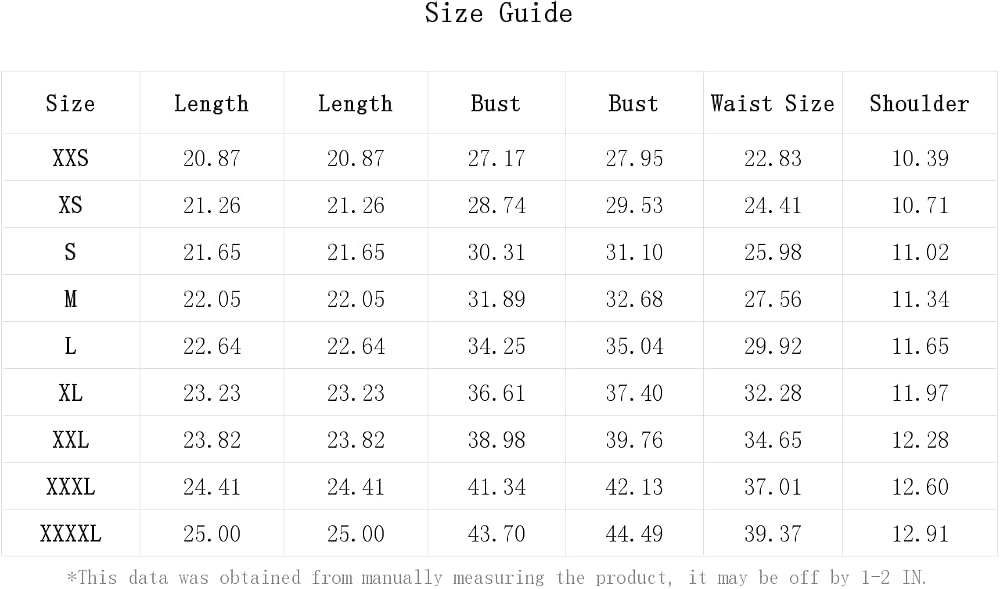Select the Waist Size column header
1000x589 pixels.
772,103
